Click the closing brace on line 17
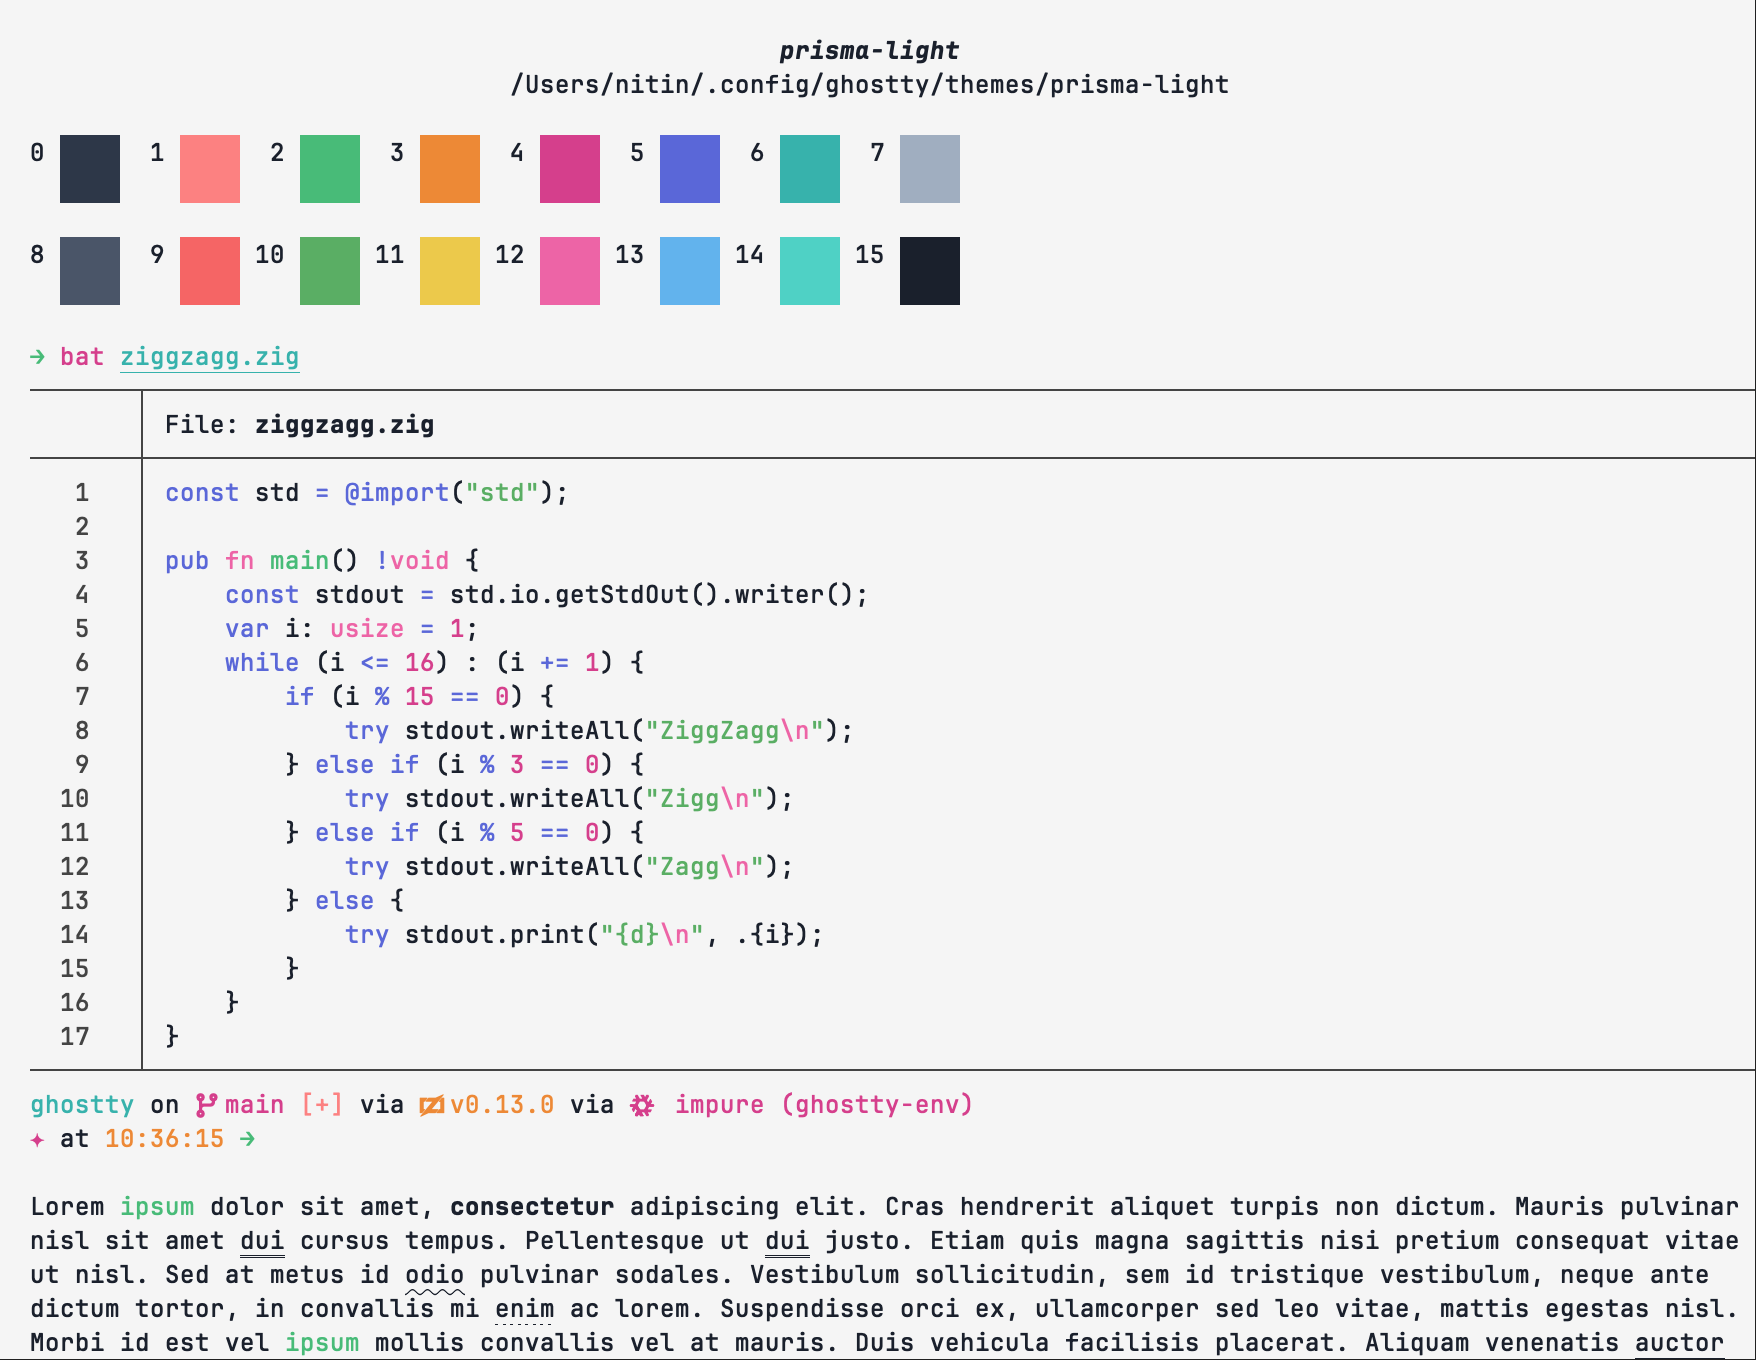Image resolution: width=1756 pixels, height=1360 pixels. (172, 1037)
